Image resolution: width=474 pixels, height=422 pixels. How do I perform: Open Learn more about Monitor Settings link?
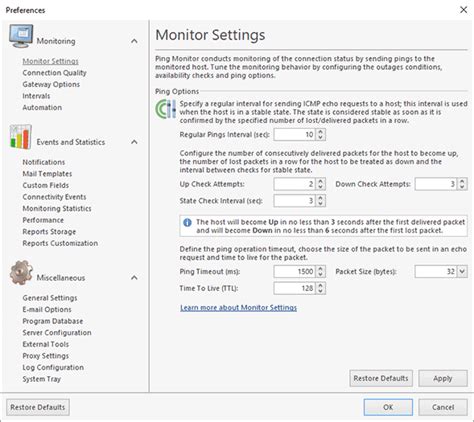pos(238,308)
